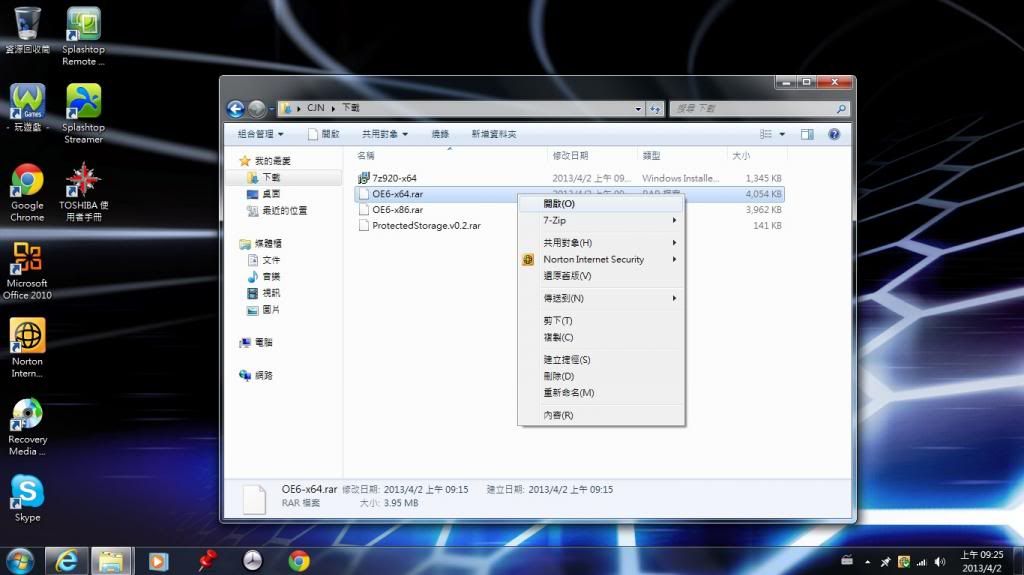Open the WildTangent Games desktop shortcut
This screenshot has height=575, width=1024.
coord(27,108)
